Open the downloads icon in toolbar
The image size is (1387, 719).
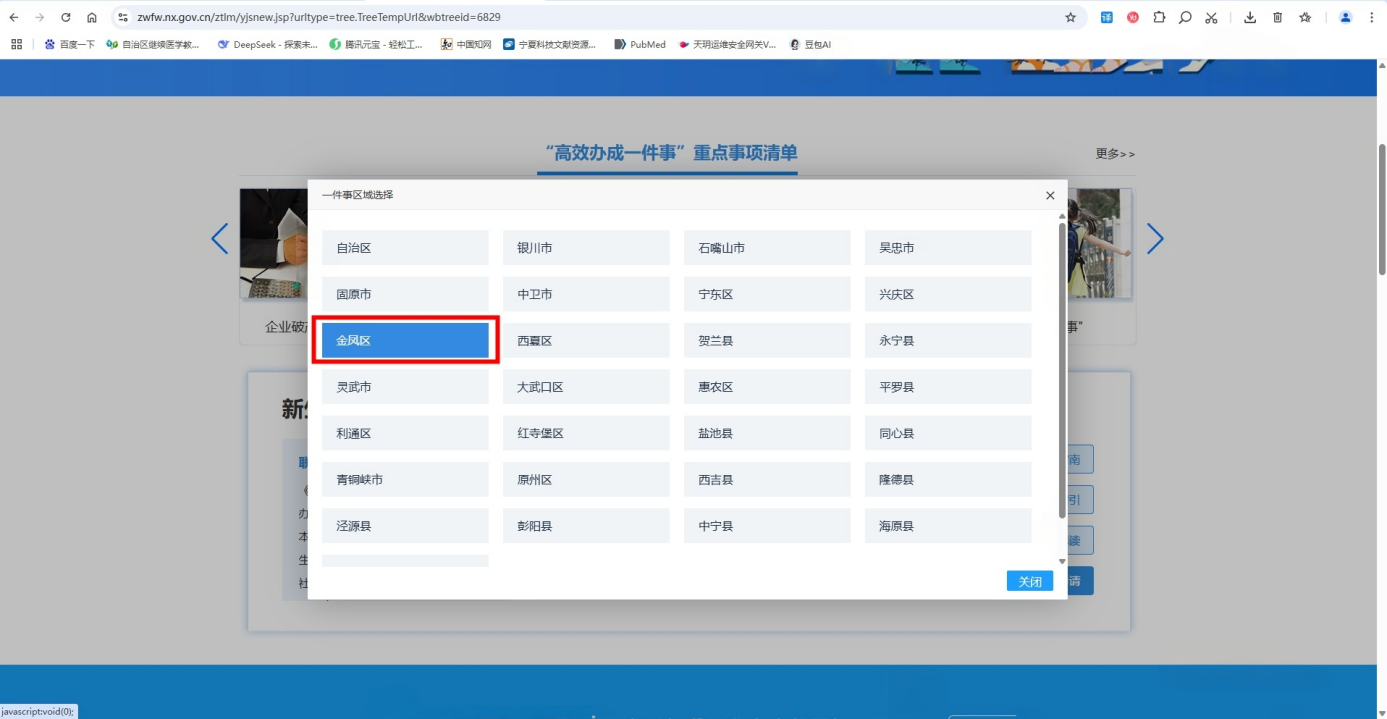pos(1250,17)
